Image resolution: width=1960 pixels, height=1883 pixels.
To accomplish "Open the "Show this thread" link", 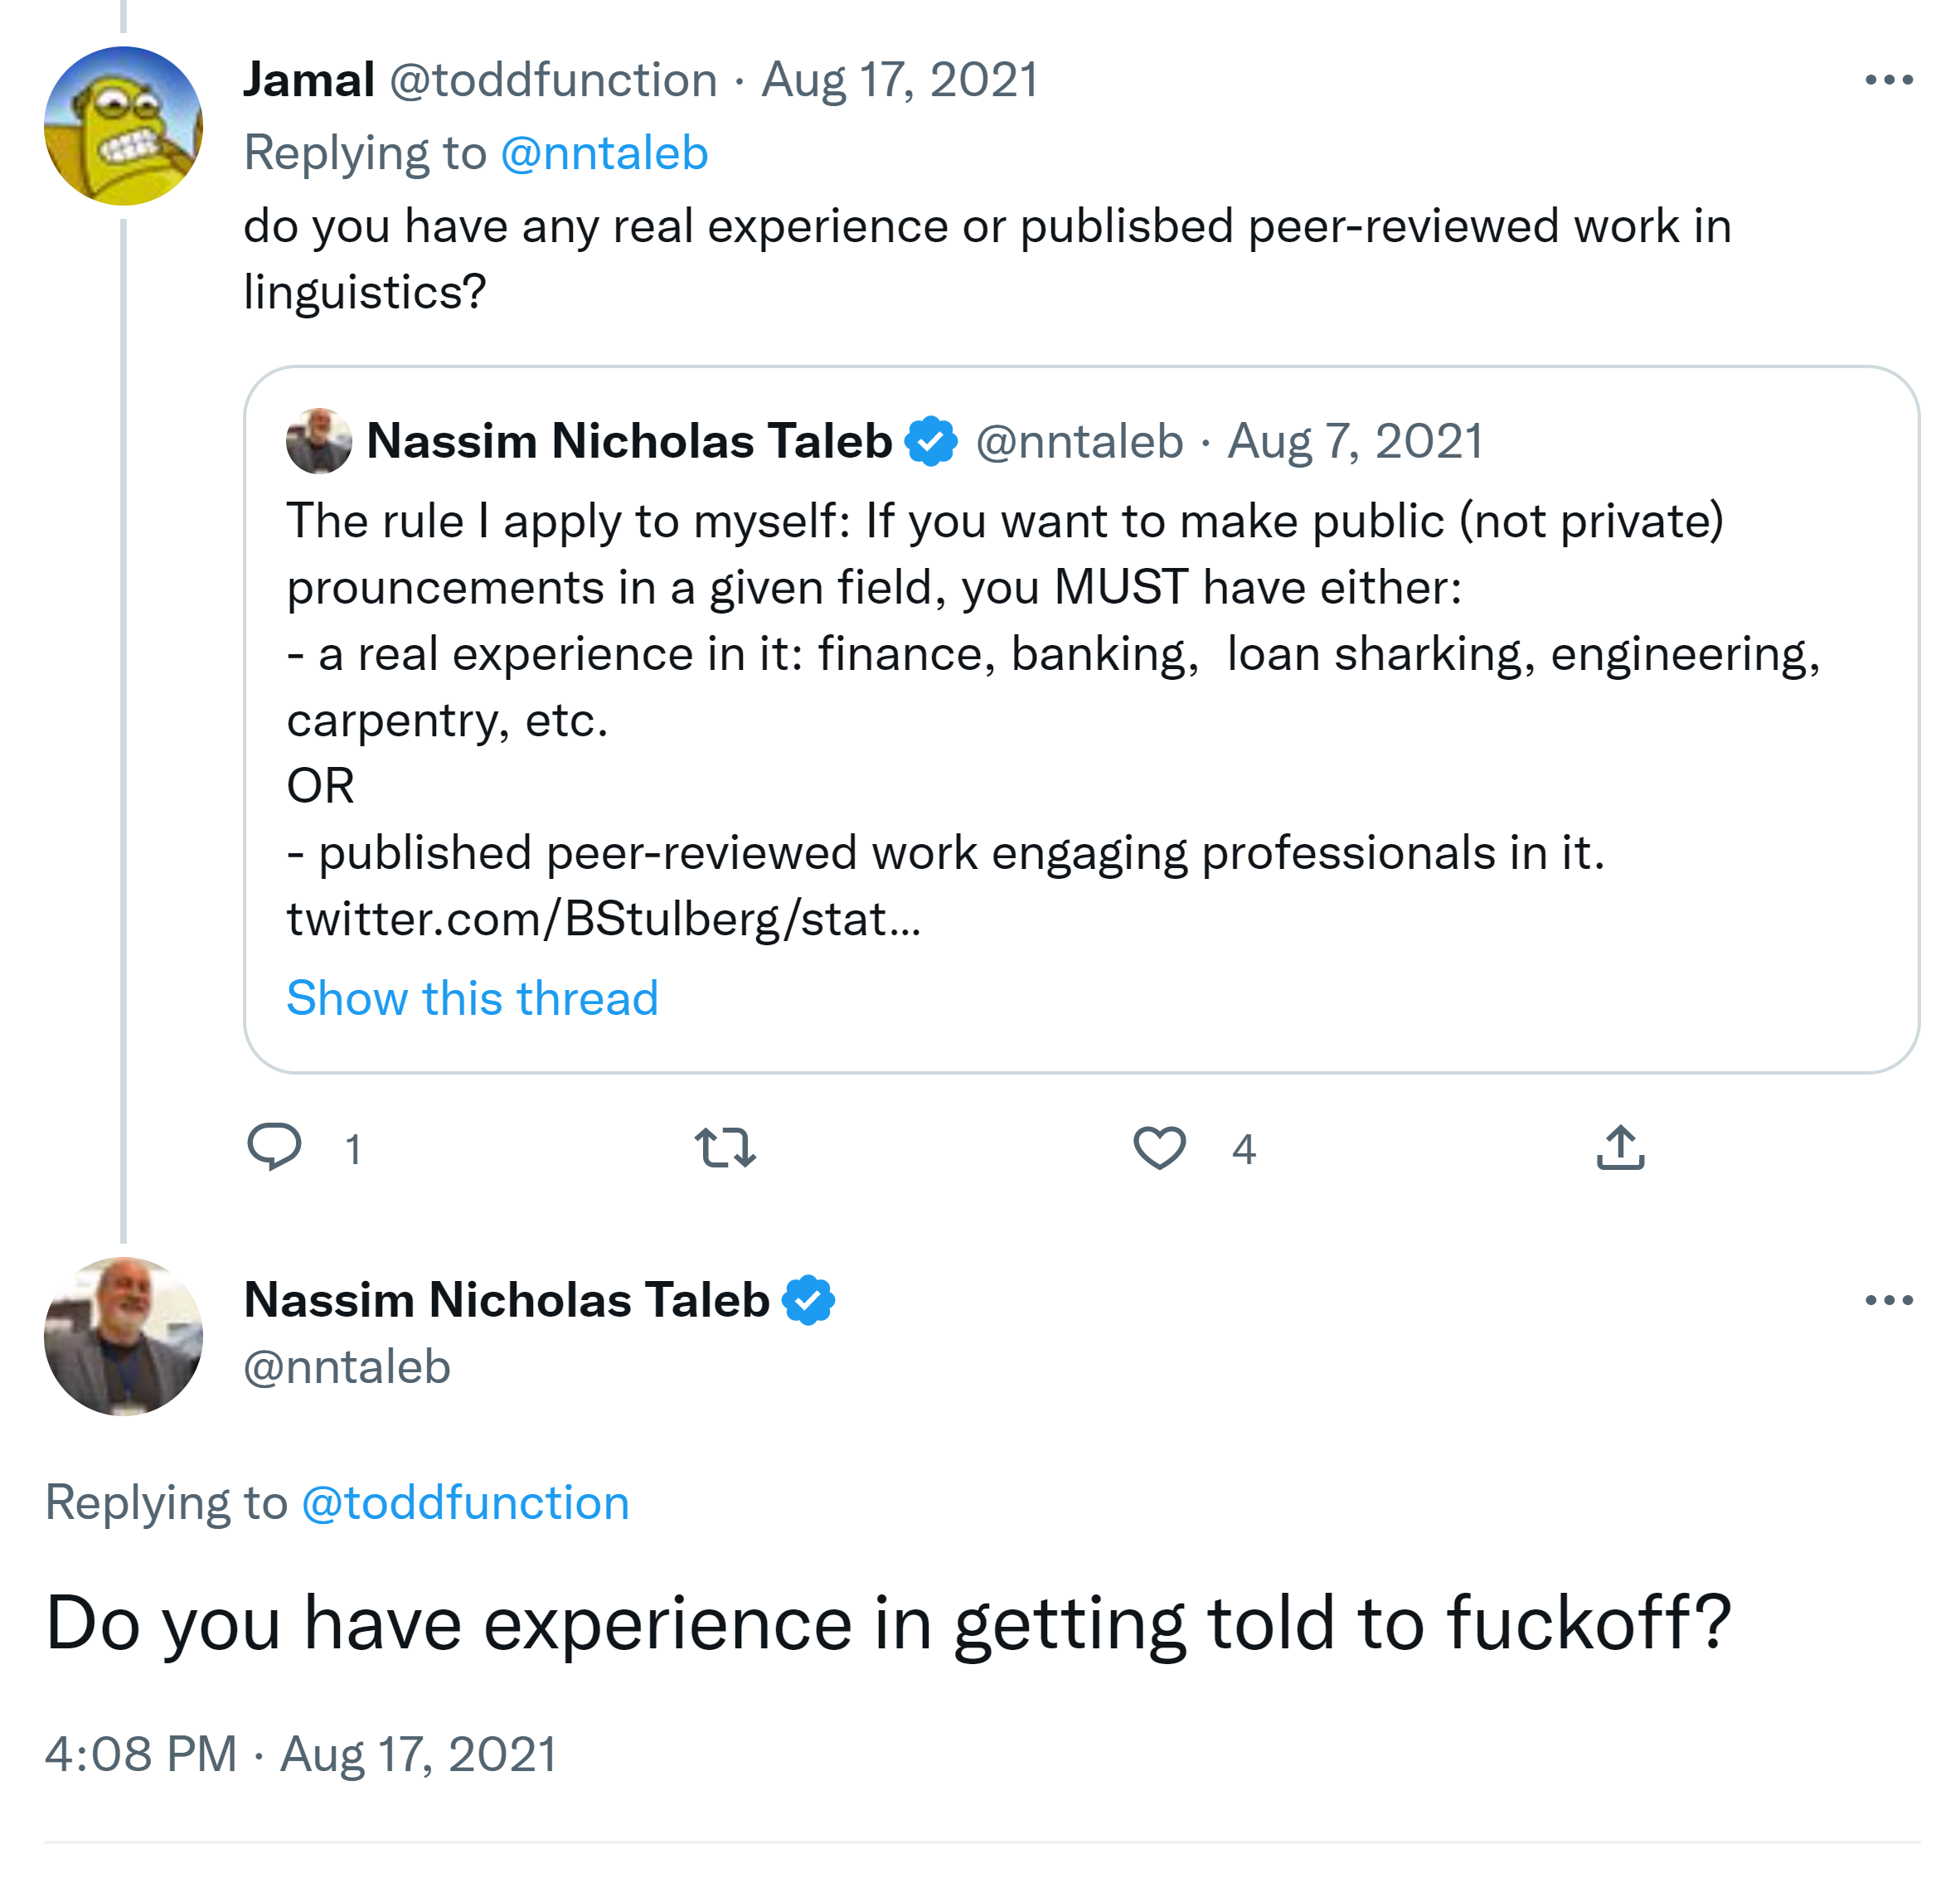I will pyautogui.click(x=472, y=998).
